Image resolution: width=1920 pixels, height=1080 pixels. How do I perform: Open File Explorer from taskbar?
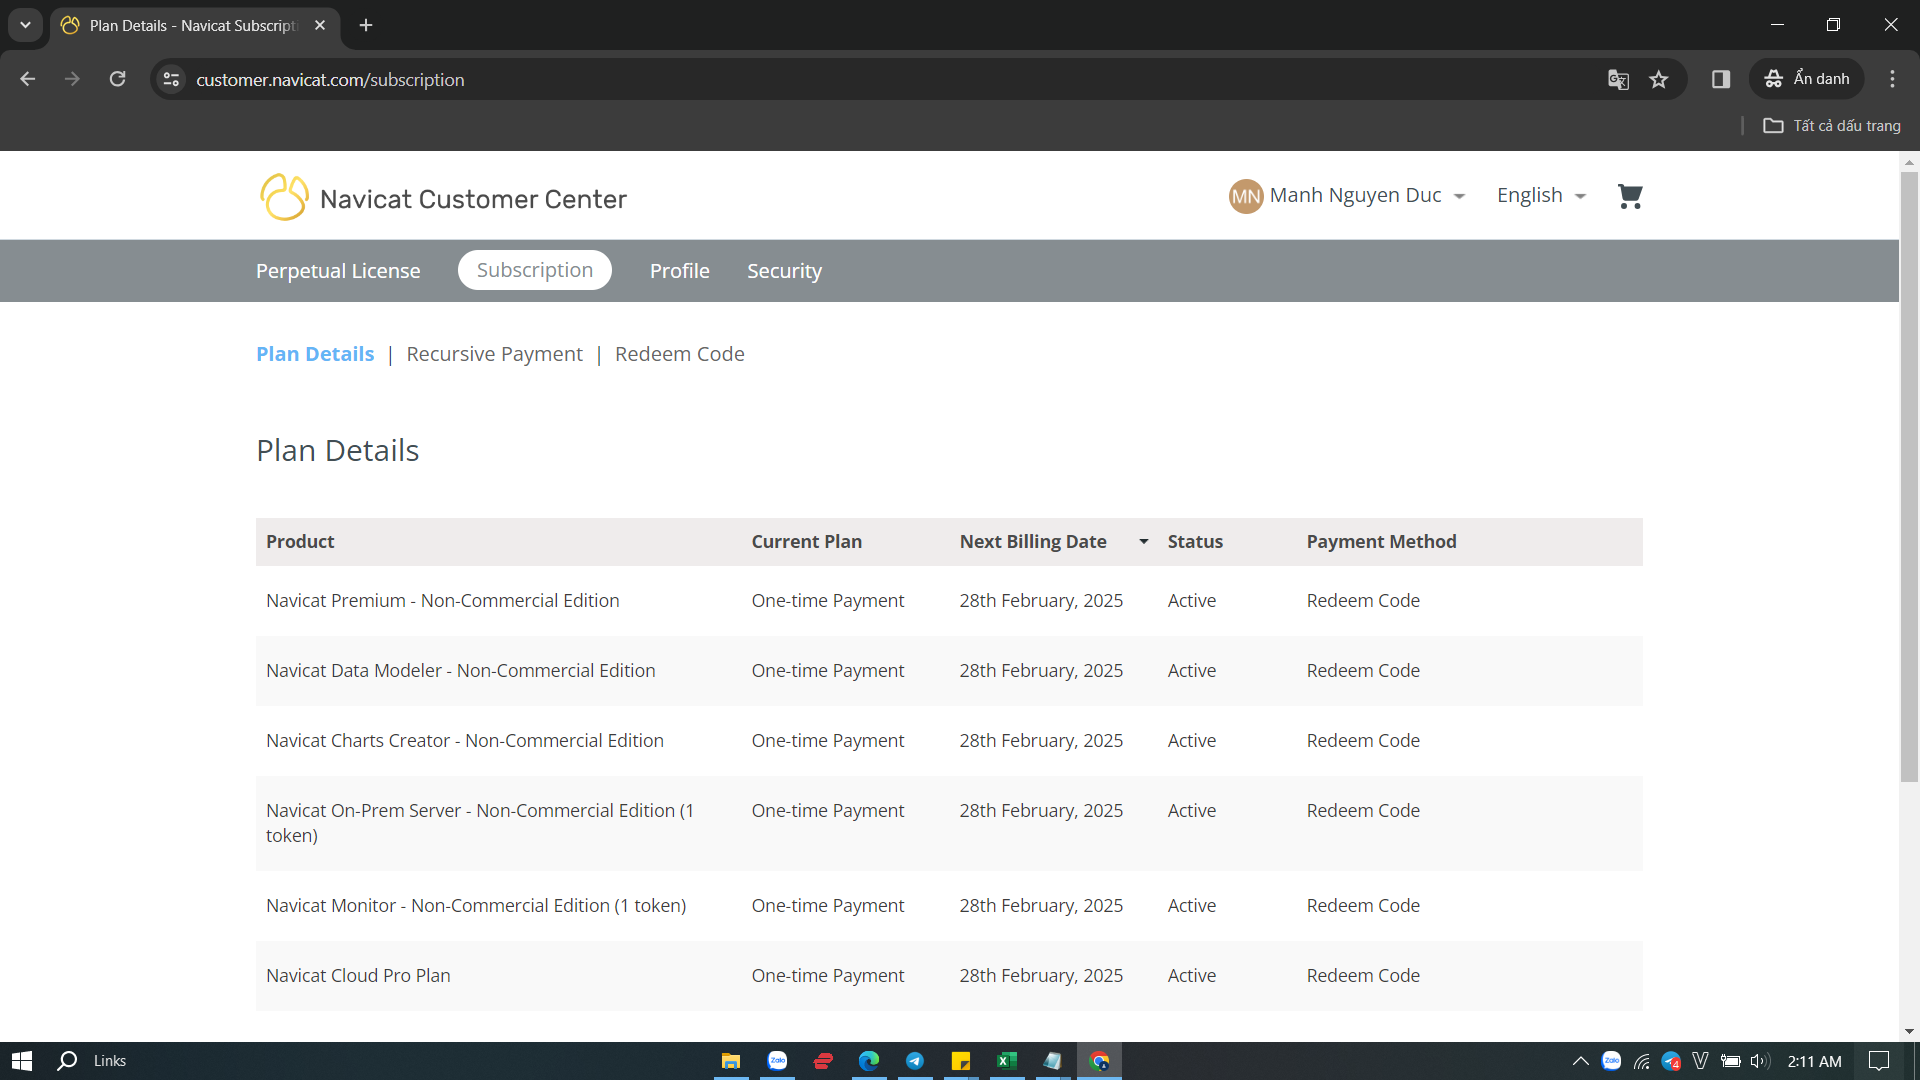click(731, 1061)
